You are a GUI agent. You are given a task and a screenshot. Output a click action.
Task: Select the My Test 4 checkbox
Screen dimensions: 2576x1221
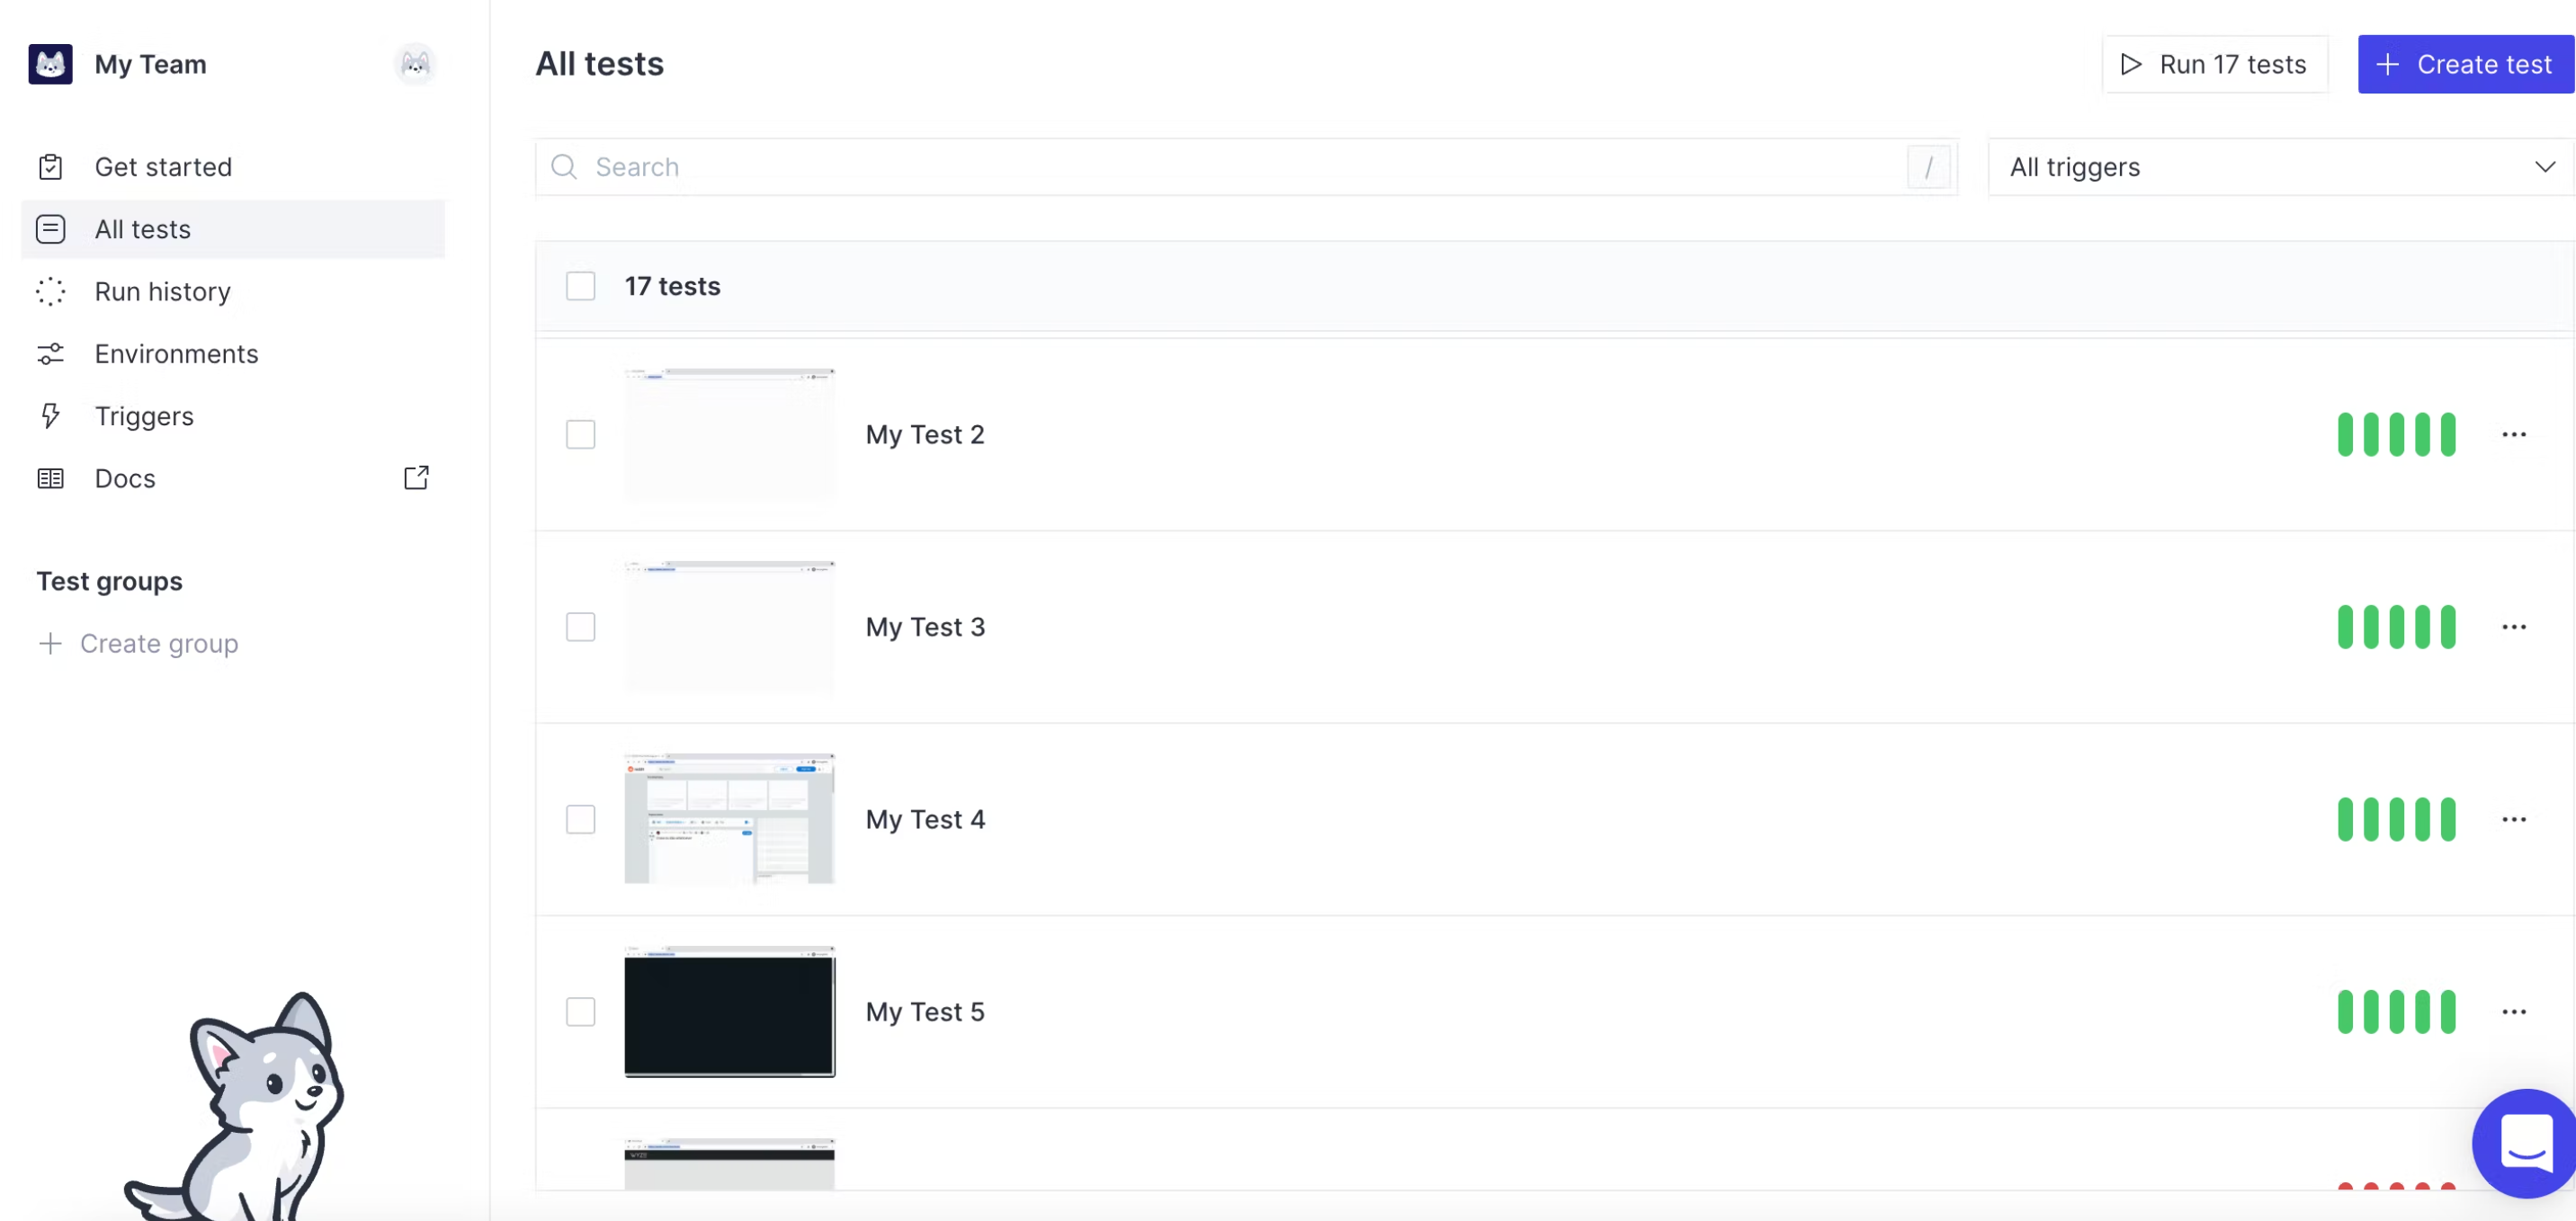[x=580, y=819]
